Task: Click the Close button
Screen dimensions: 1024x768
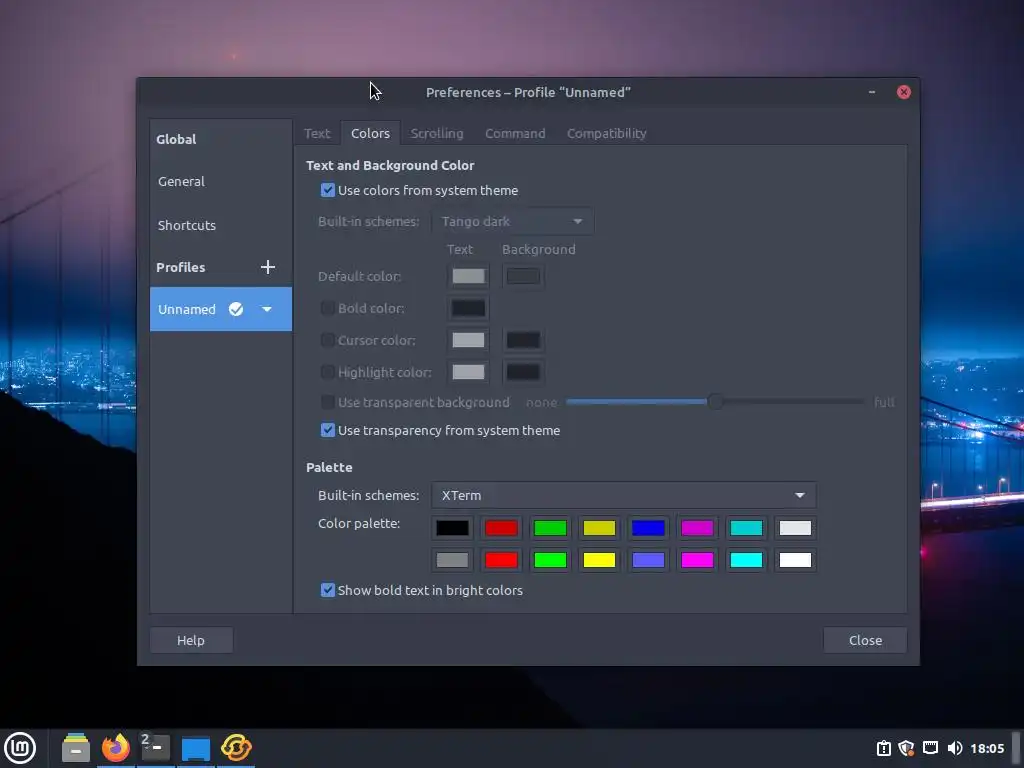Action: 865,641
